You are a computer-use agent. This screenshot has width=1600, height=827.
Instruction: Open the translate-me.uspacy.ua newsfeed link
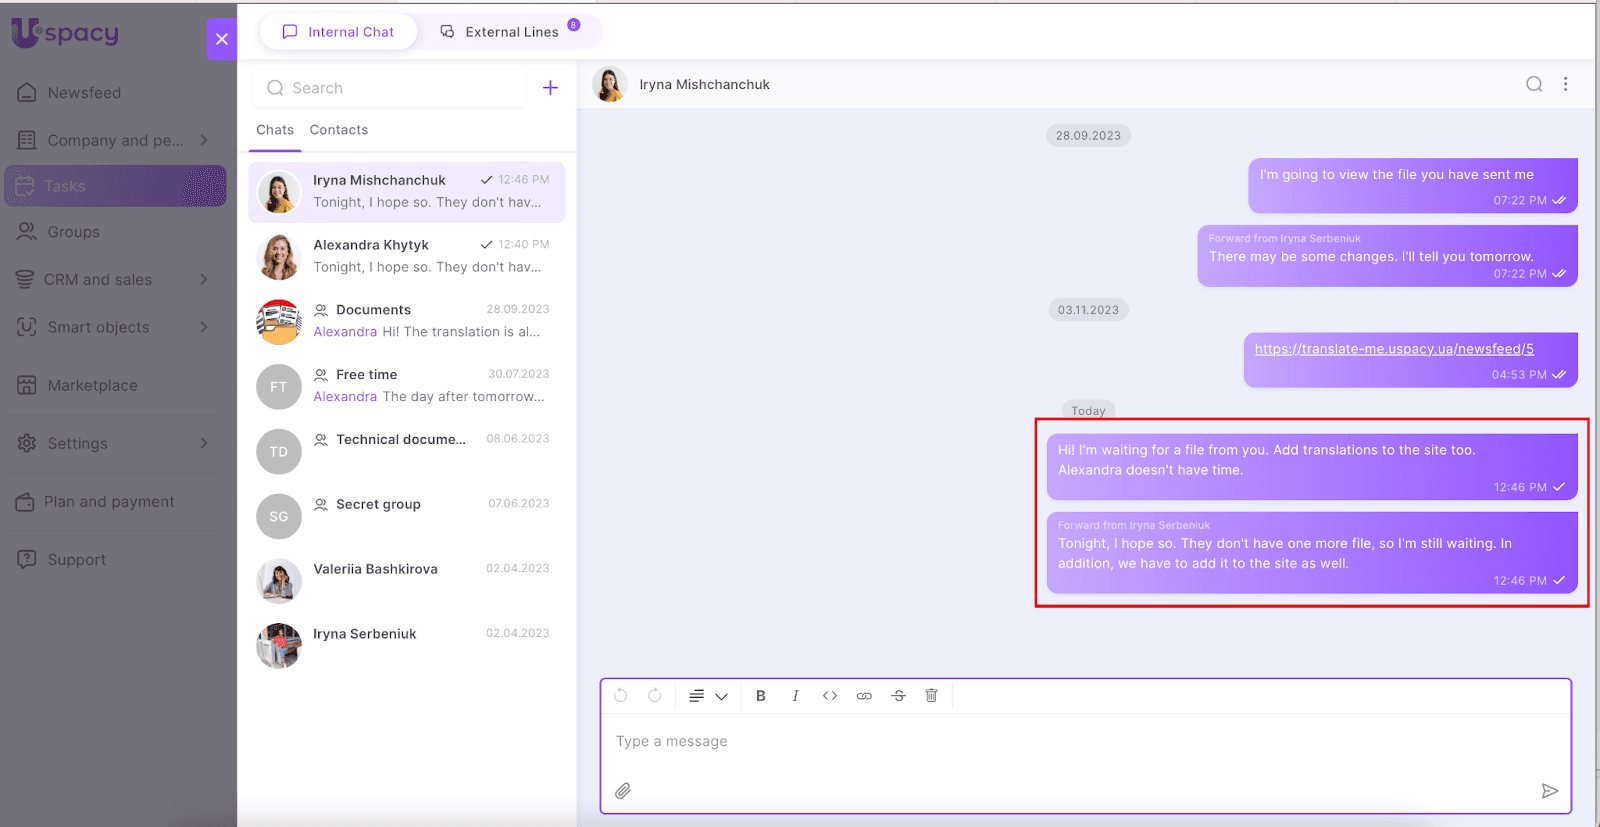coord(1394,349)
